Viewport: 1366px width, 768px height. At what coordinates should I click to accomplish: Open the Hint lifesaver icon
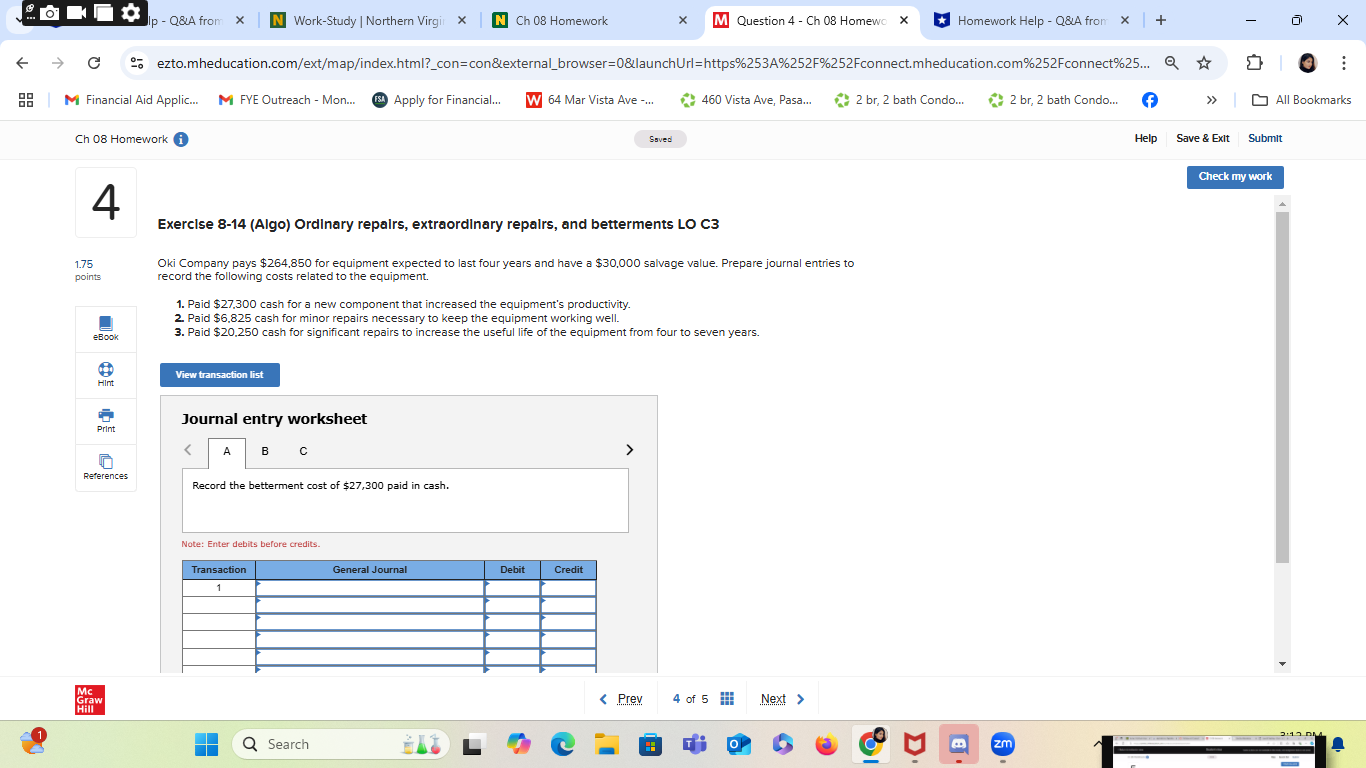tap(106, 369)
